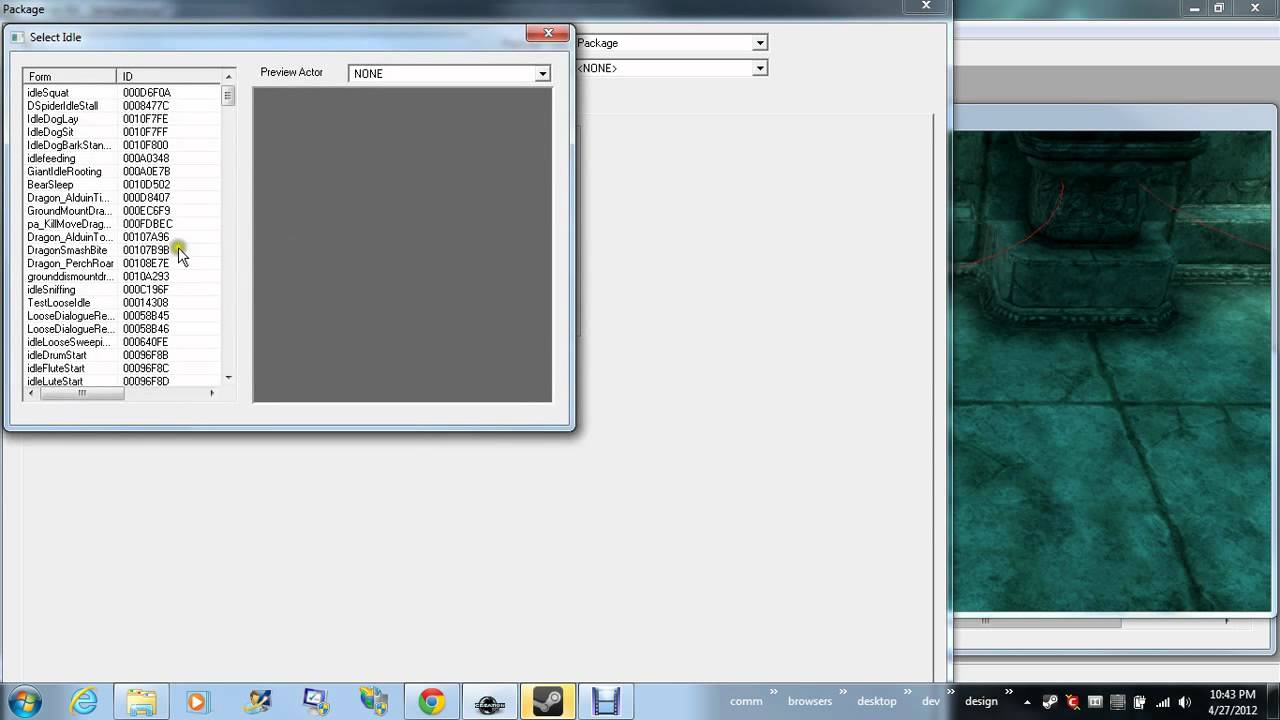
Task: Select idleSniffing entry
Action: (x=51, y=290)
